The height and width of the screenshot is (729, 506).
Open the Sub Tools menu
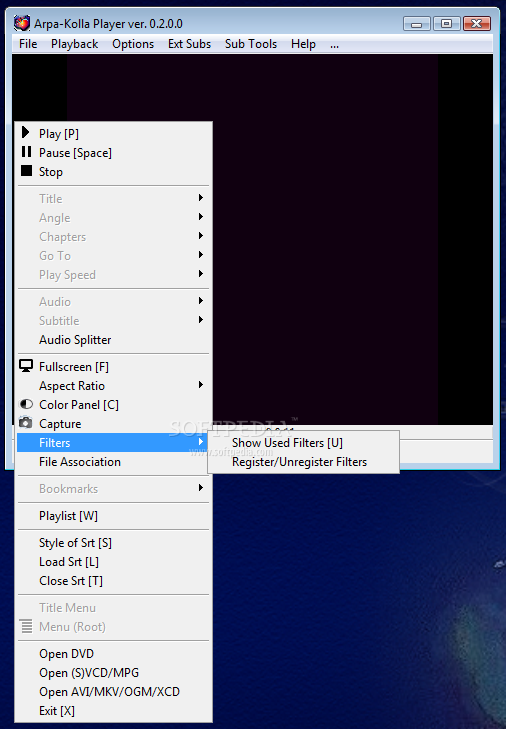tap(251, 44)
